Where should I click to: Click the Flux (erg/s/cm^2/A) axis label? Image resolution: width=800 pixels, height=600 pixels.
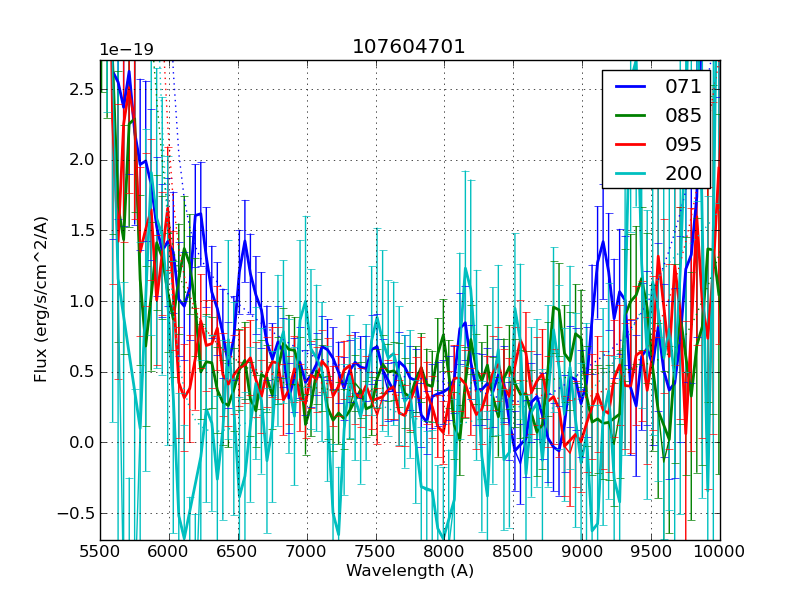(x=41, y=300)
